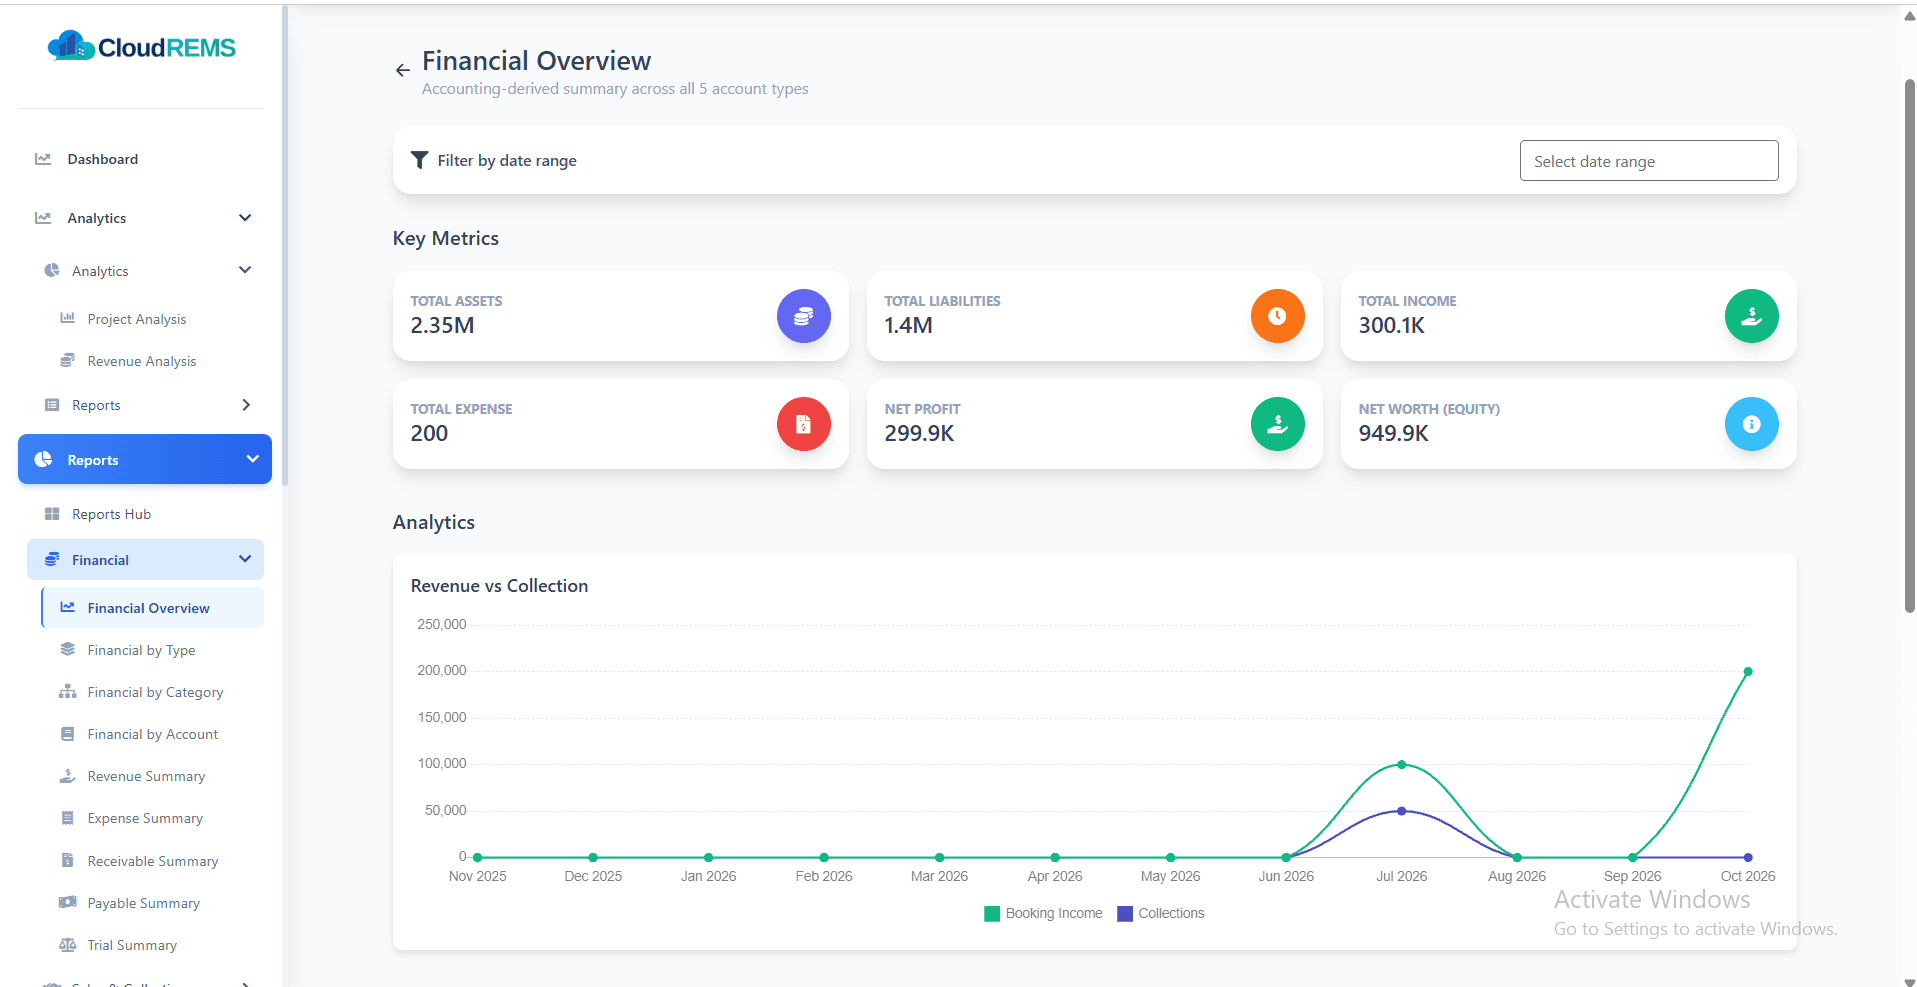The width and height of the screenshot is (1917, 987).
Task: Collapse the nested Analytics submenu chevron
Action: click(x=245, y=270)
